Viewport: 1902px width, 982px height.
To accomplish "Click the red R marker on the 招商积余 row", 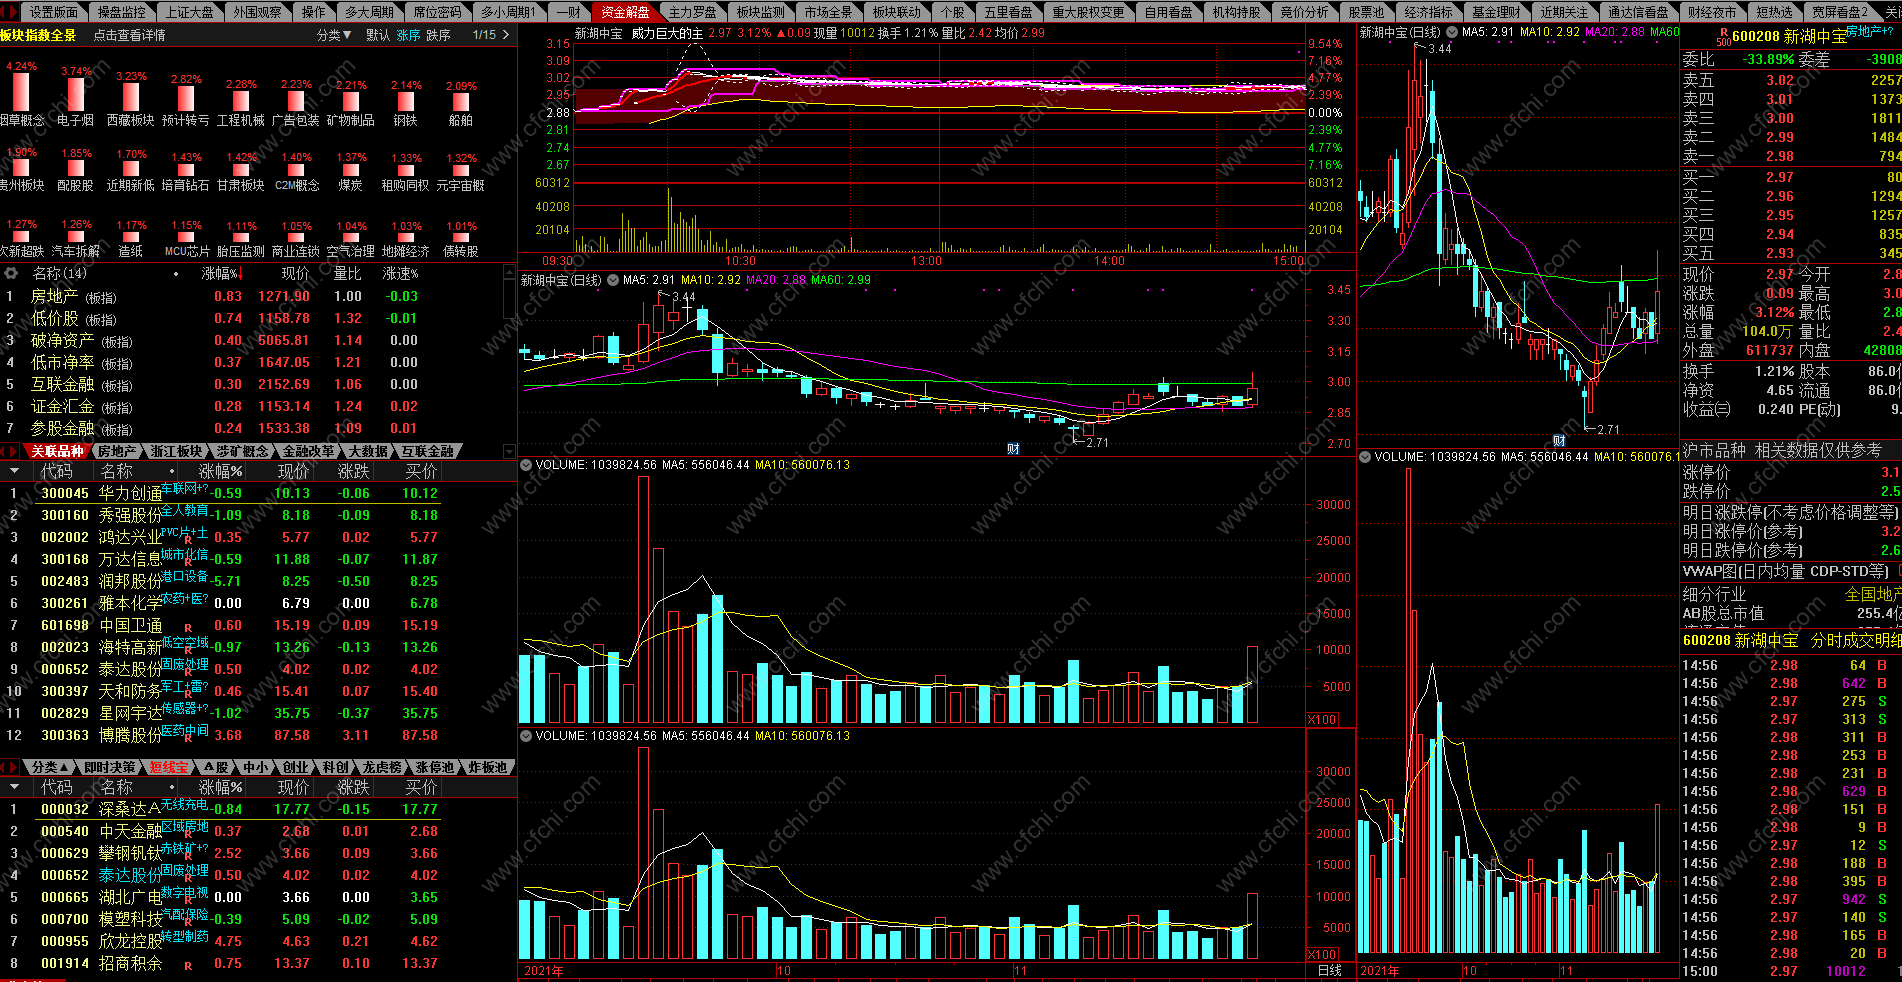I will [188, 965].
